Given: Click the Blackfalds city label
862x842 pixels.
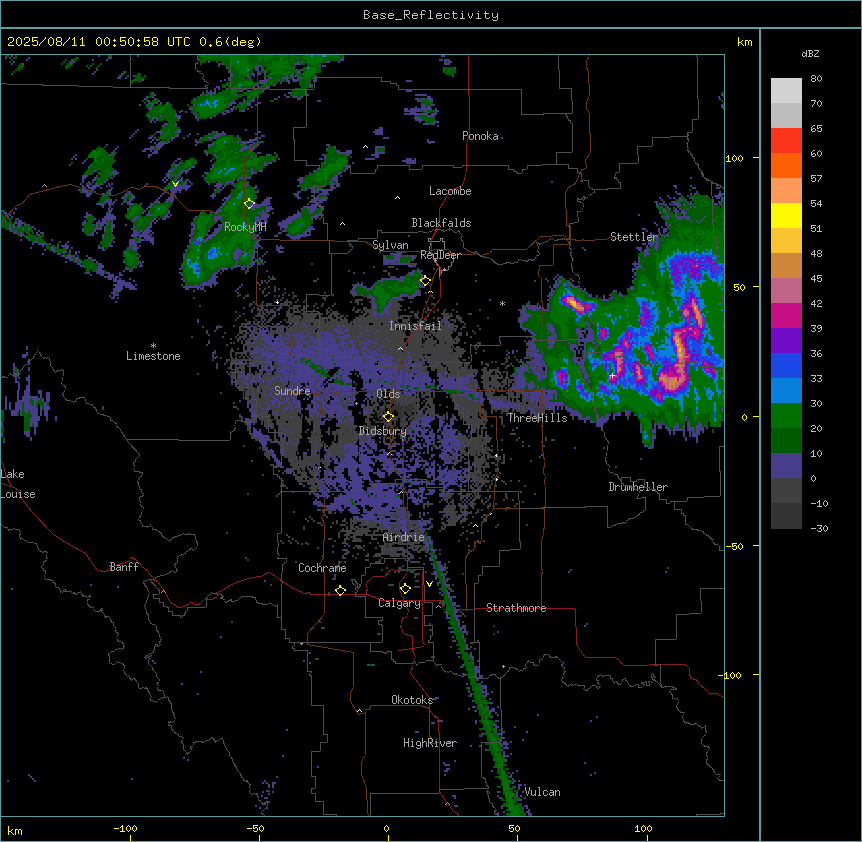Looking at the screenshot, I should [x=441, y=223].
